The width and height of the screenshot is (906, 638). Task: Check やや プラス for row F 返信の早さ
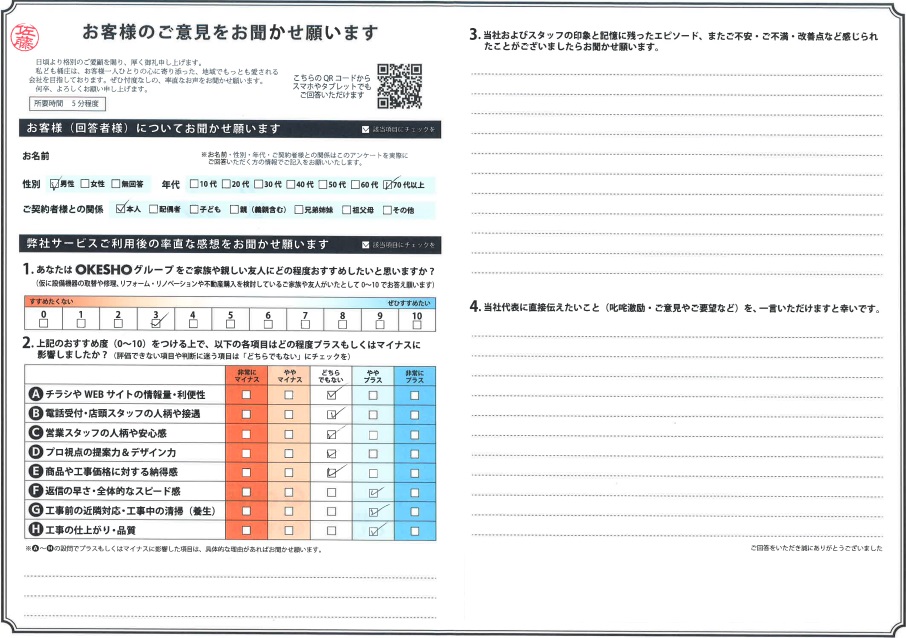(374, 492)
